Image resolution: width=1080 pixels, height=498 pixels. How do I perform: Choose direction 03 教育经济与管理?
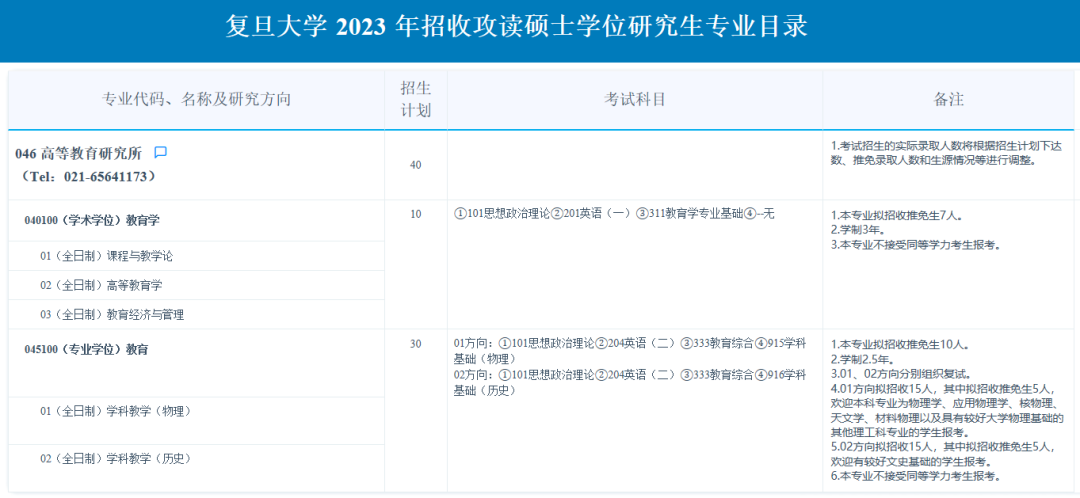112,314
